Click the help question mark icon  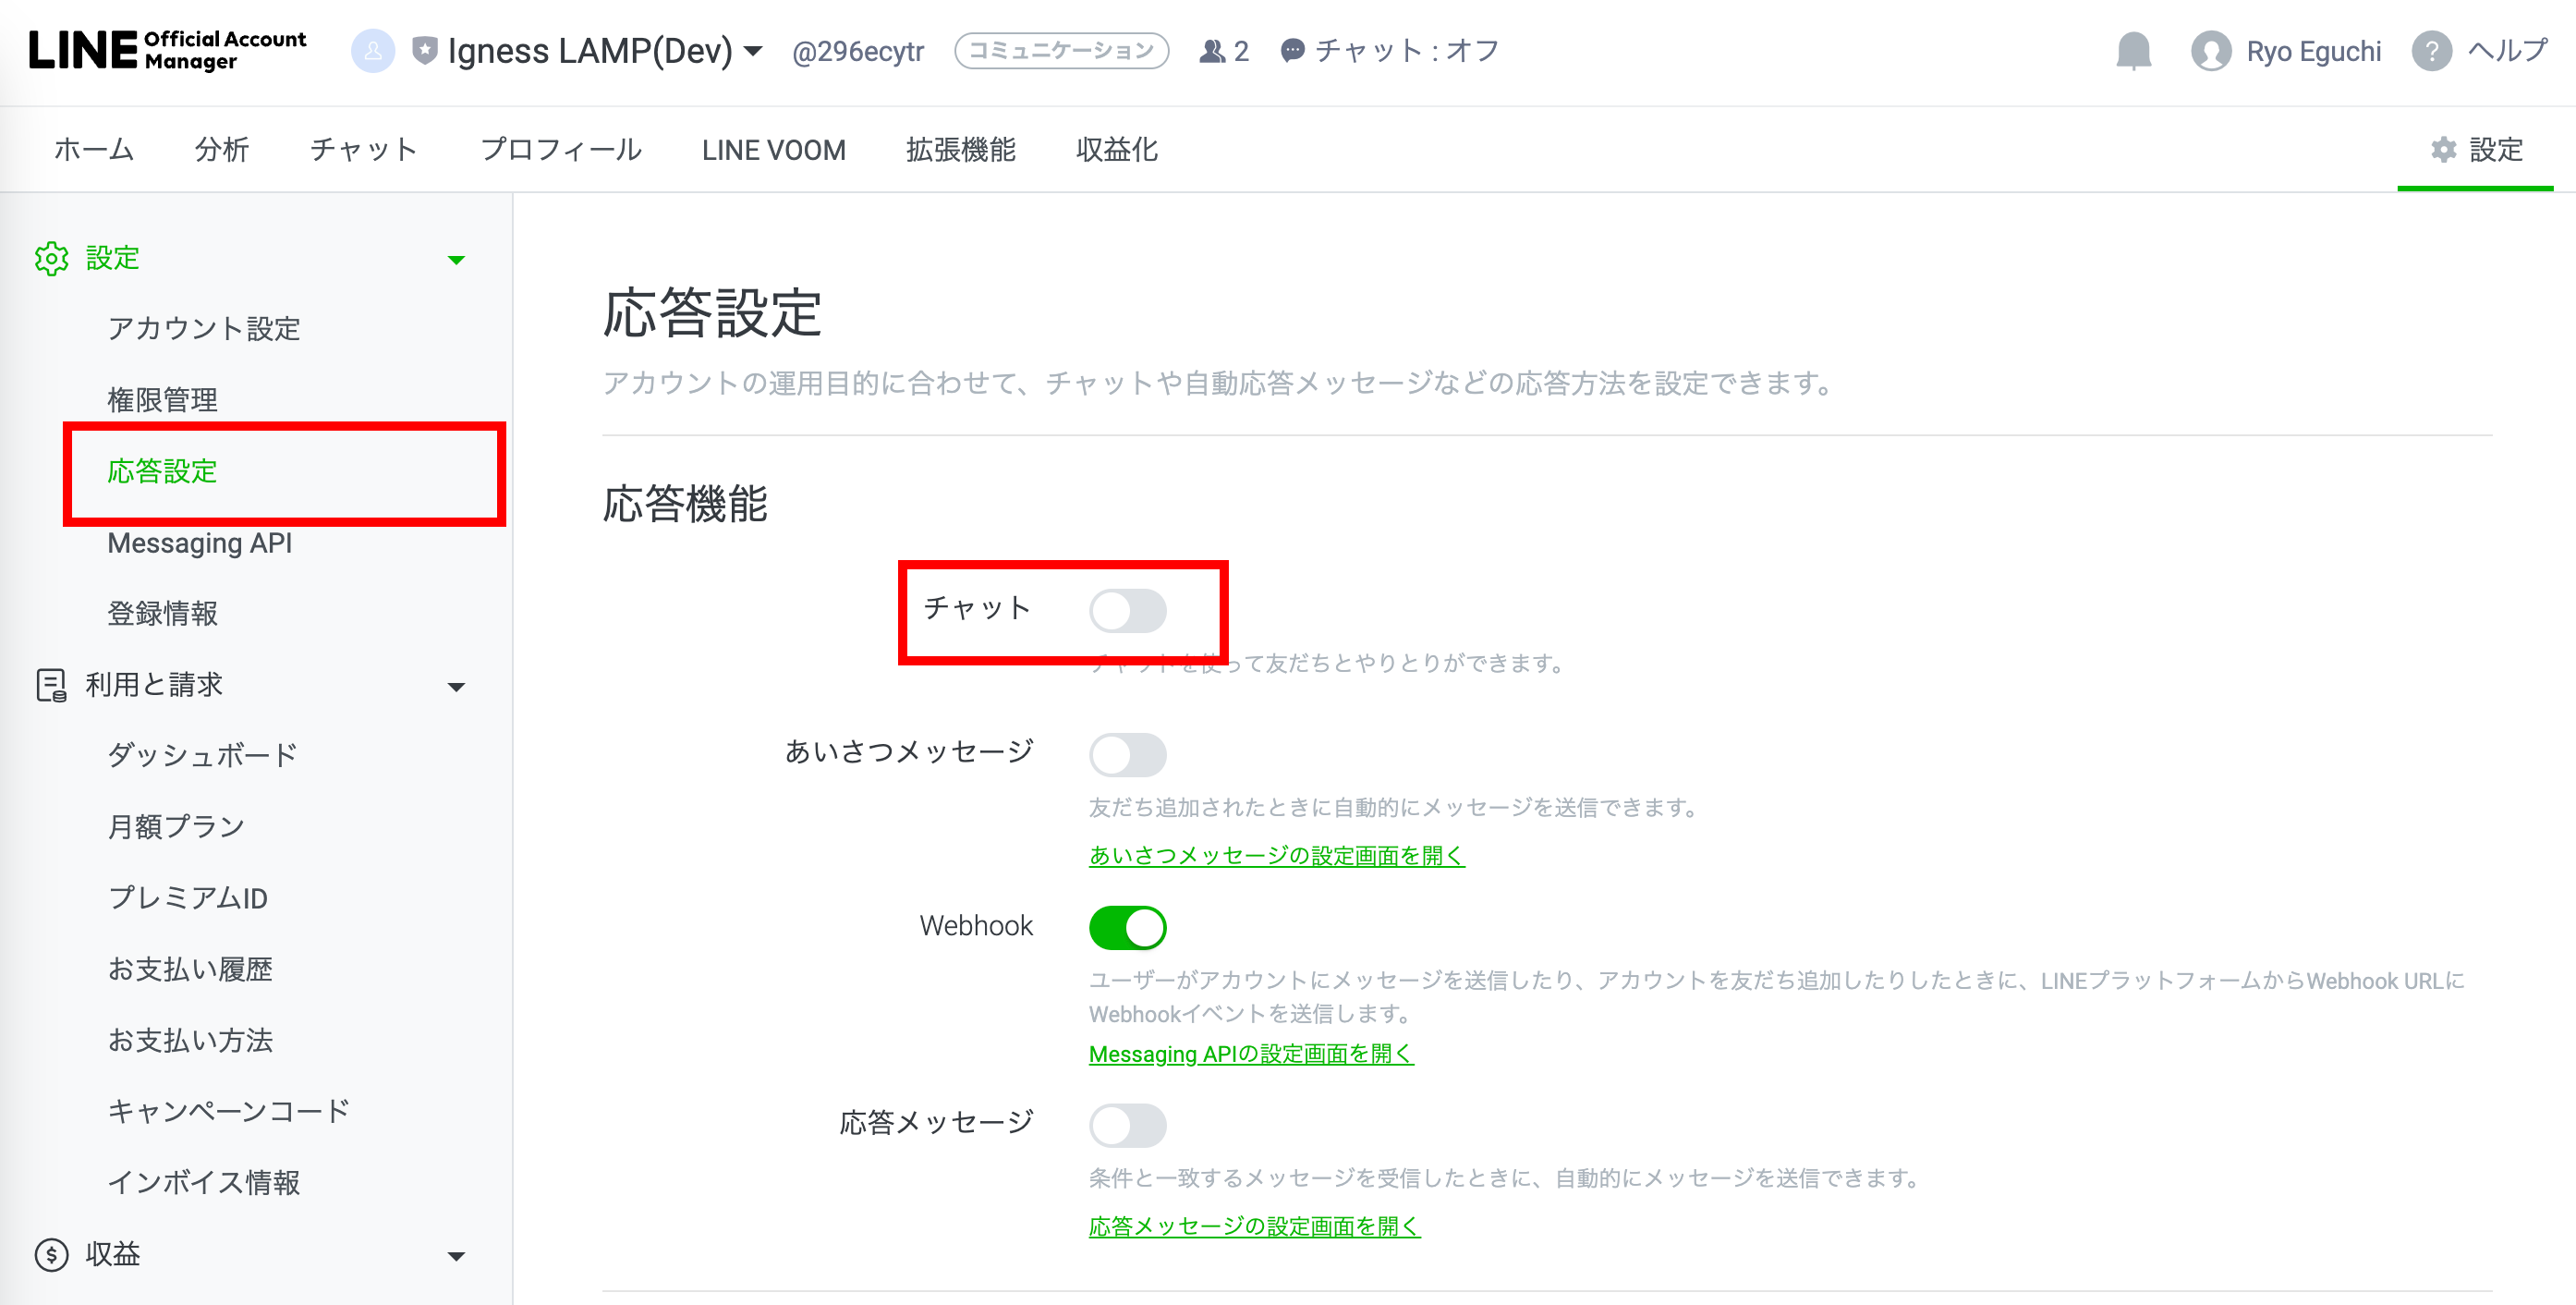[x=2431, y=50]
